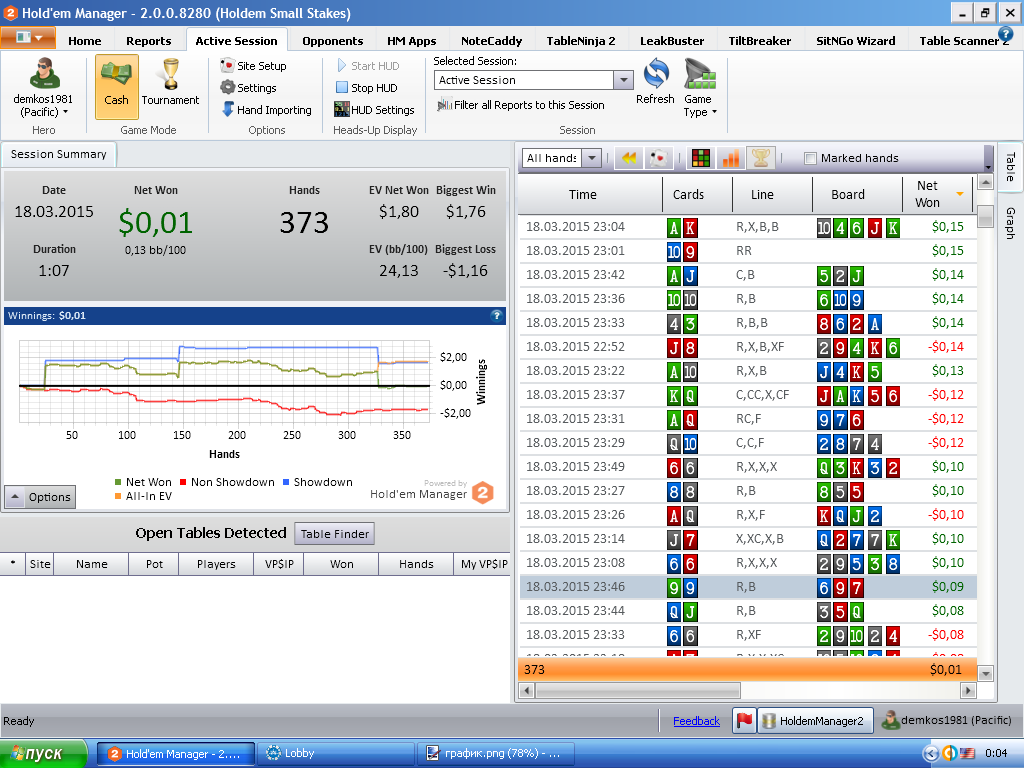Click the Showdown legend swatch
Screen dimensions: 1024x768
click(286, 482)
